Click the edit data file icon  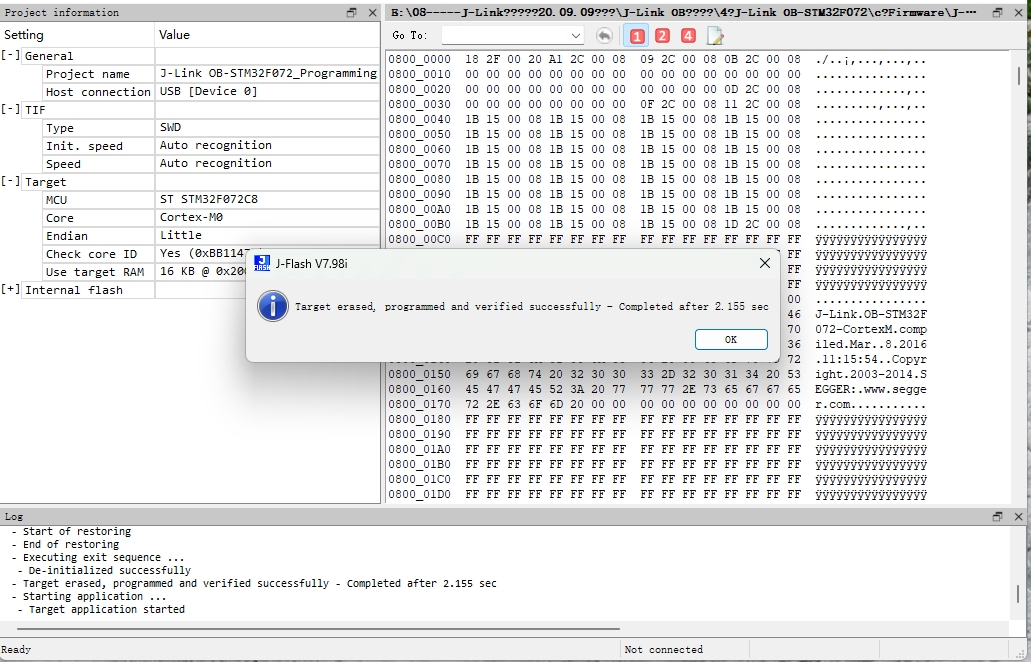pyautogui.click(x=715, y=35)
